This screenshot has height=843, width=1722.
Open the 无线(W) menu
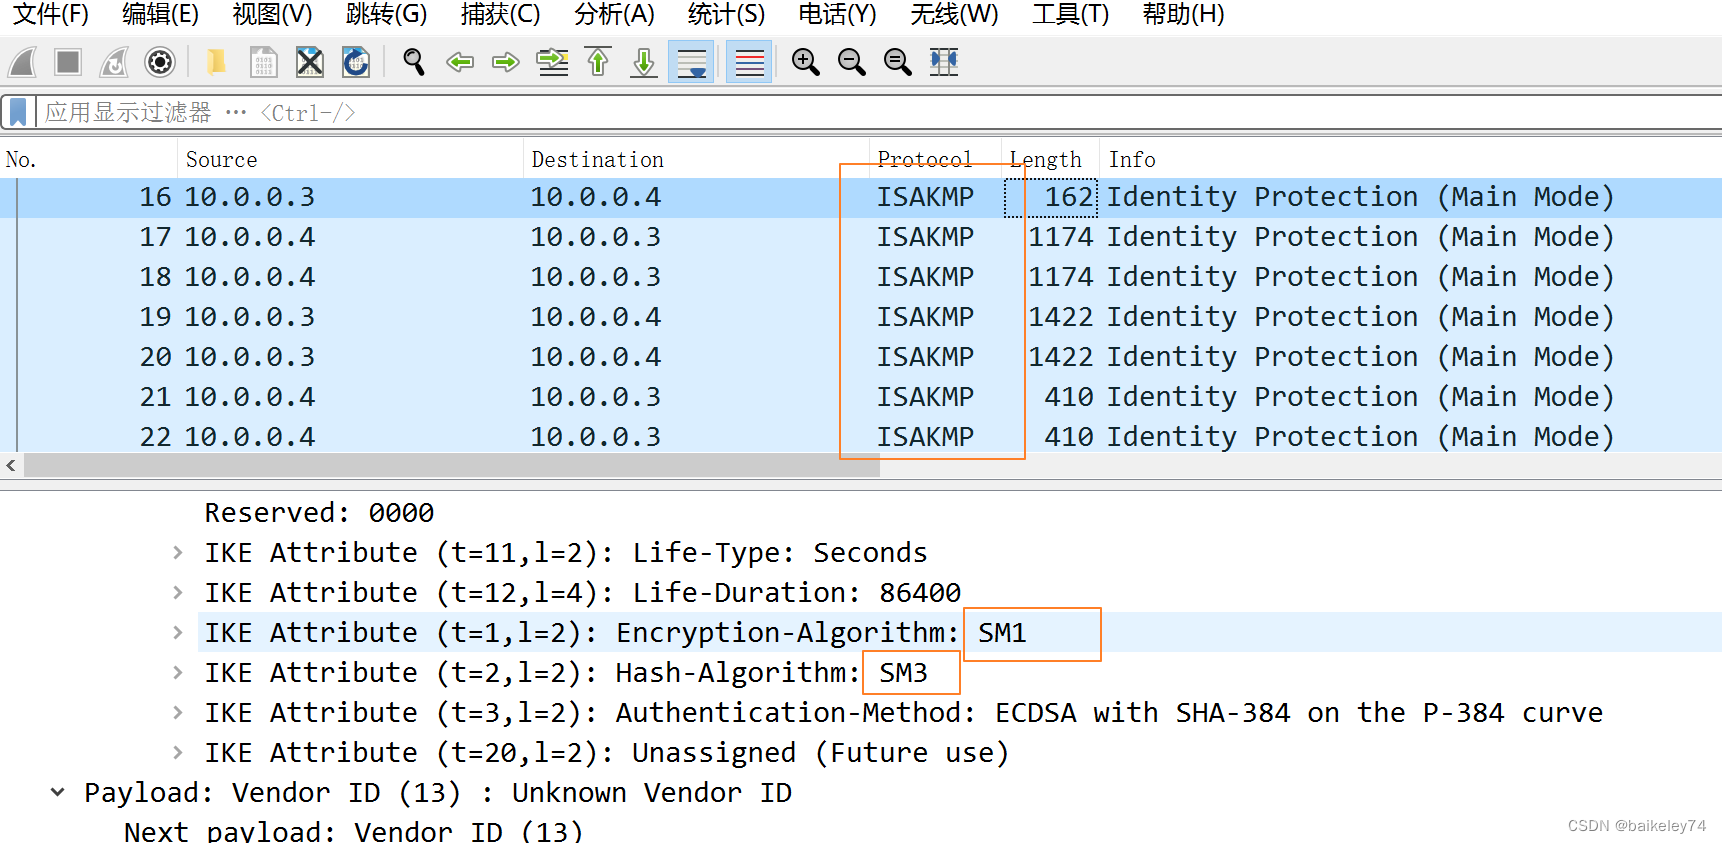(954, 15)
